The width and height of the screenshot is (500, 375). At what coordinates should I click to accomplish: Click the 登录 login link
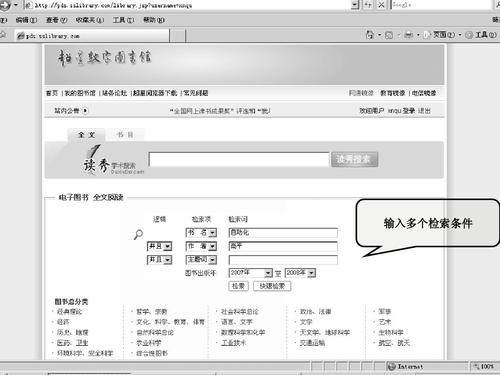[x=409, y=111]
